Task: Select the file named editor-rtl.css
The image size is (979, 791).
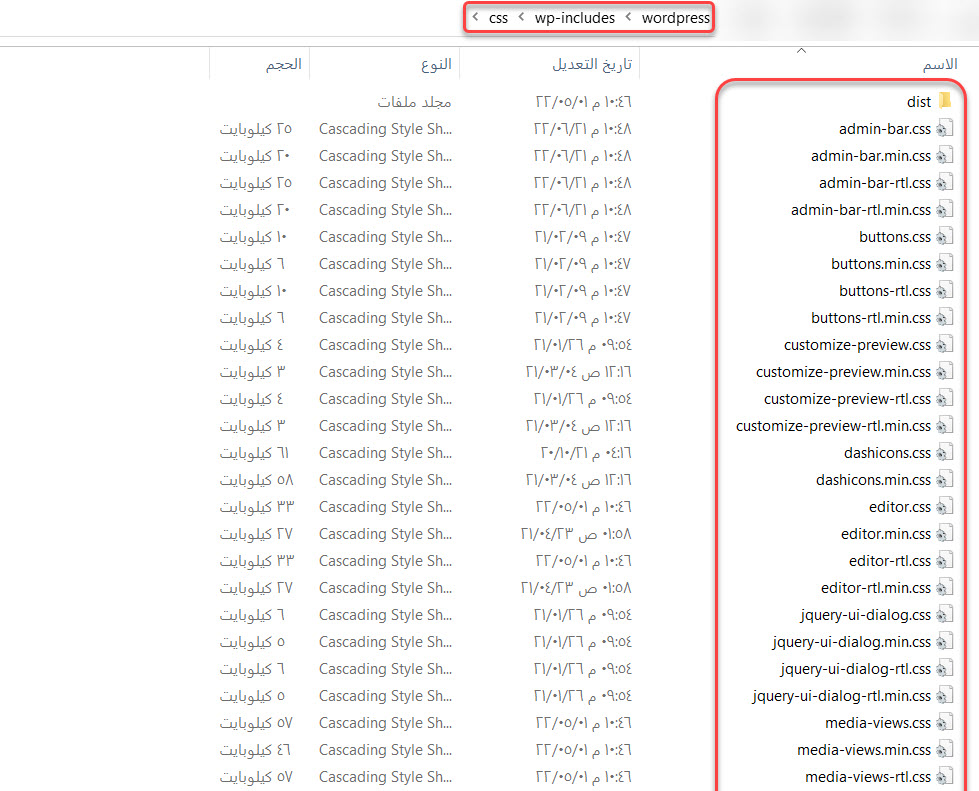Action: point(889,561)
